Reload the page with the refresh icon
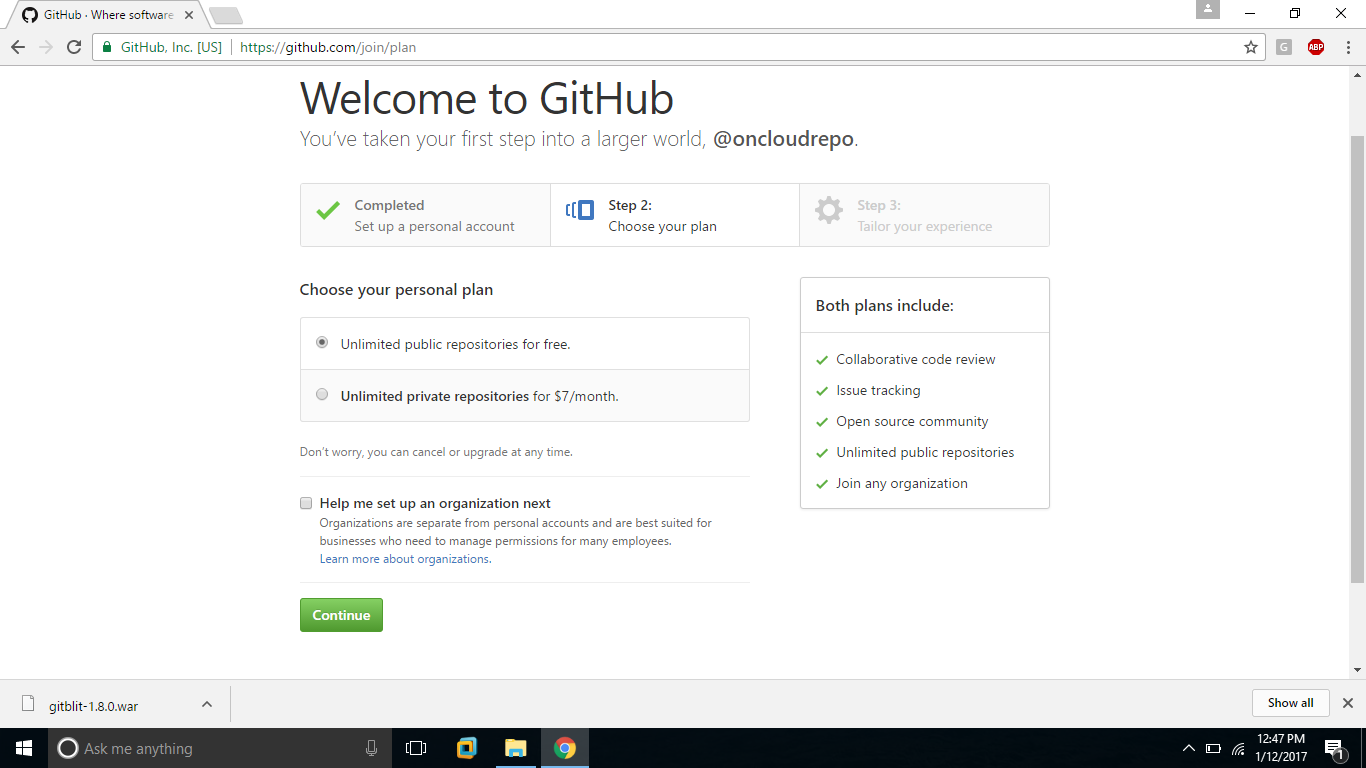Screen dimensions: 1366x768 [x=74, y=47]
